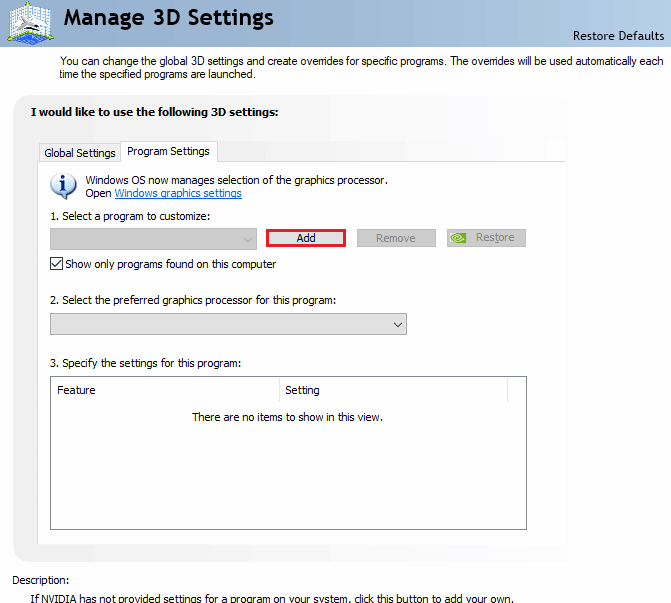Open the program to customize dropdown
The height and width of the screenshot is (603, 671).
[153, 239]
